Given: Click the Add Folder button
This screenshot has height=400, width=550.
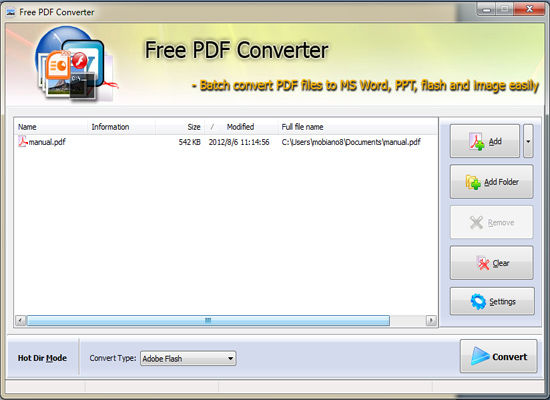Looking at the screenshot, I should pos(492,182).
